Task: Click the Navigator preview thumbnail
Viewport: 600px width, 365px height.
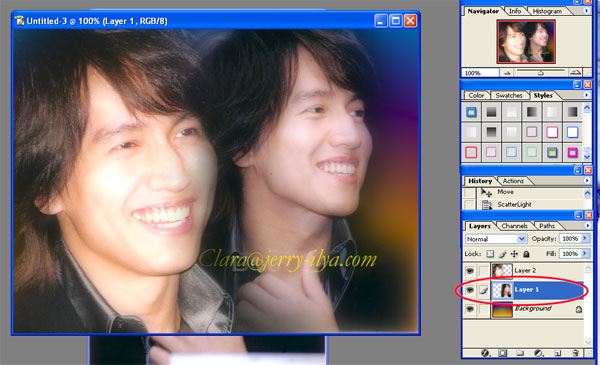Action: (x=526, y=42)
